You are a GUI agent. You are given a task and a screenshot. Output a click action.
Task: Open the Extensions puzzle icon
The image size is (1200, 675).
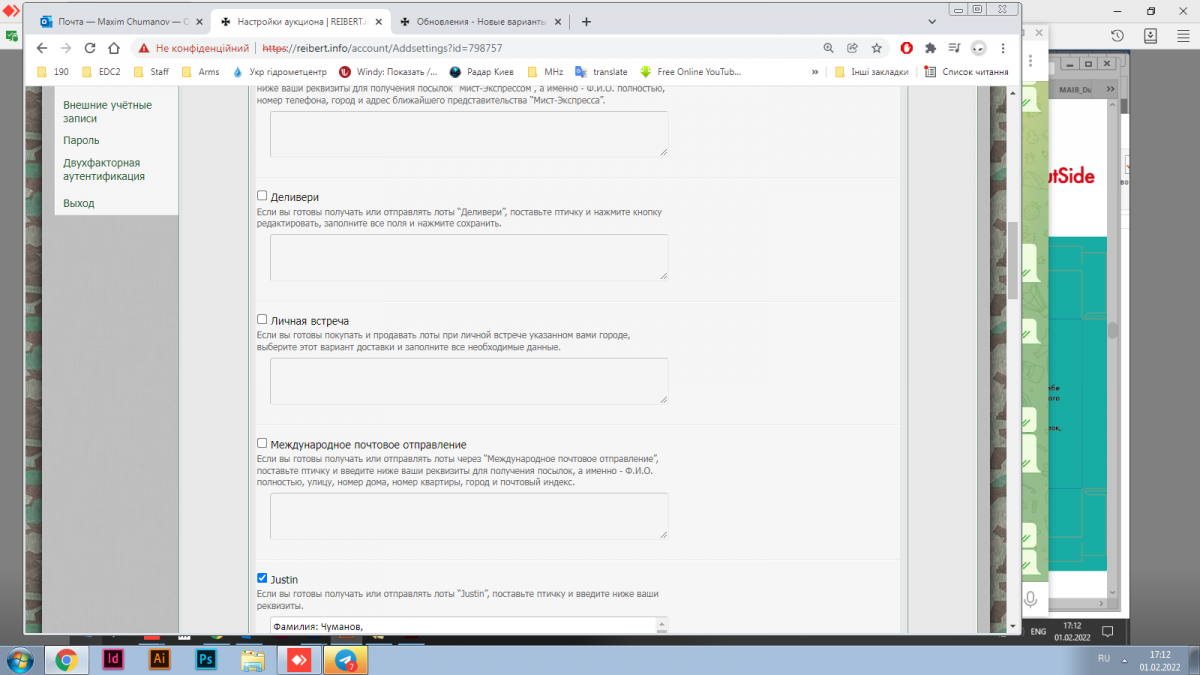(x=931, y=47)
